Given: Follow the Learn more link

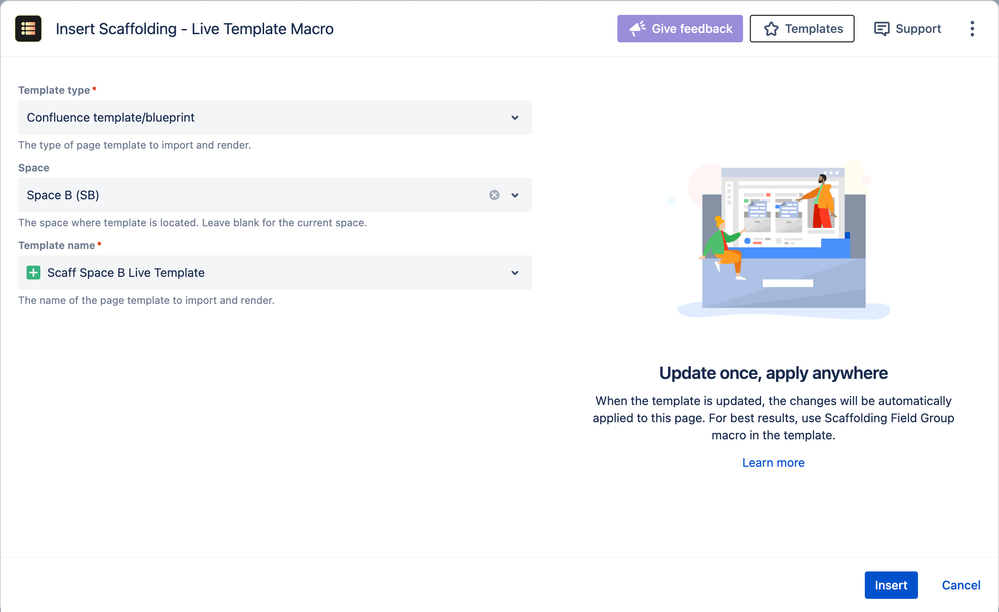Looking at the screenshot, I should [773, 462].
